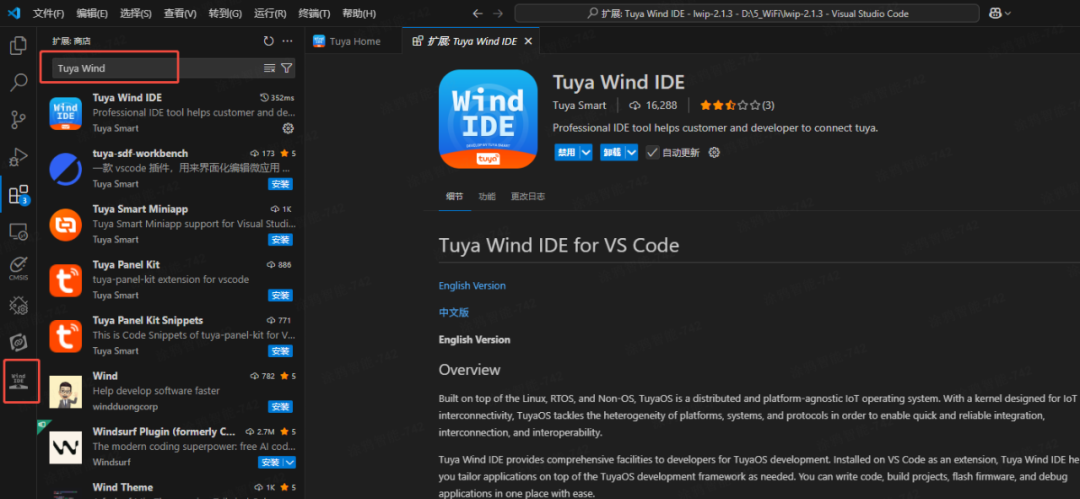Screen dimensions: 1080x499
Task: Expand the 禁用 disable dropdown arrow
Action: [586, 152]
